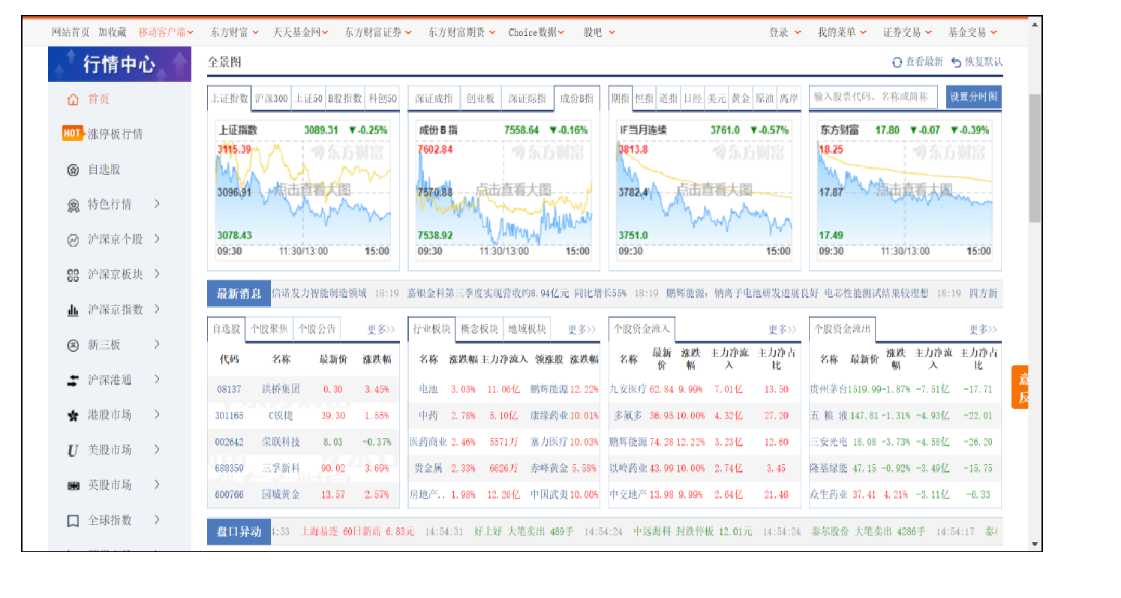Open the 成份B指 chart thumbnail
1121x598 pixels.
click(503, 190)
